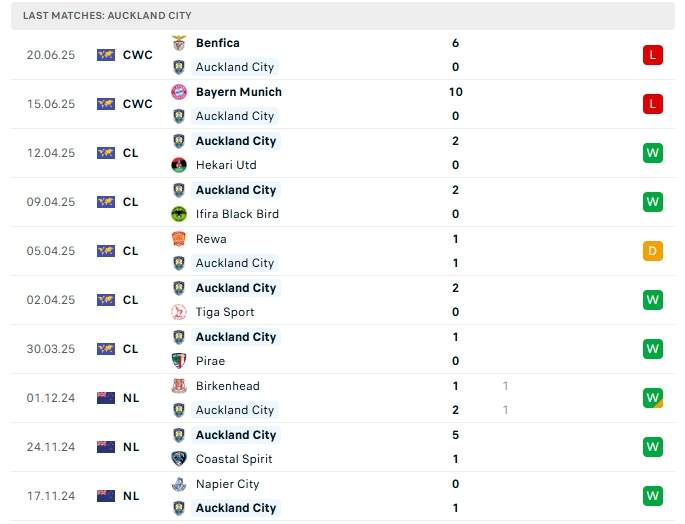This screenshot has width=685, height=524.
Task: Click the Napier City crest icon
Action: pyautogui.click(x=179, y=484)
